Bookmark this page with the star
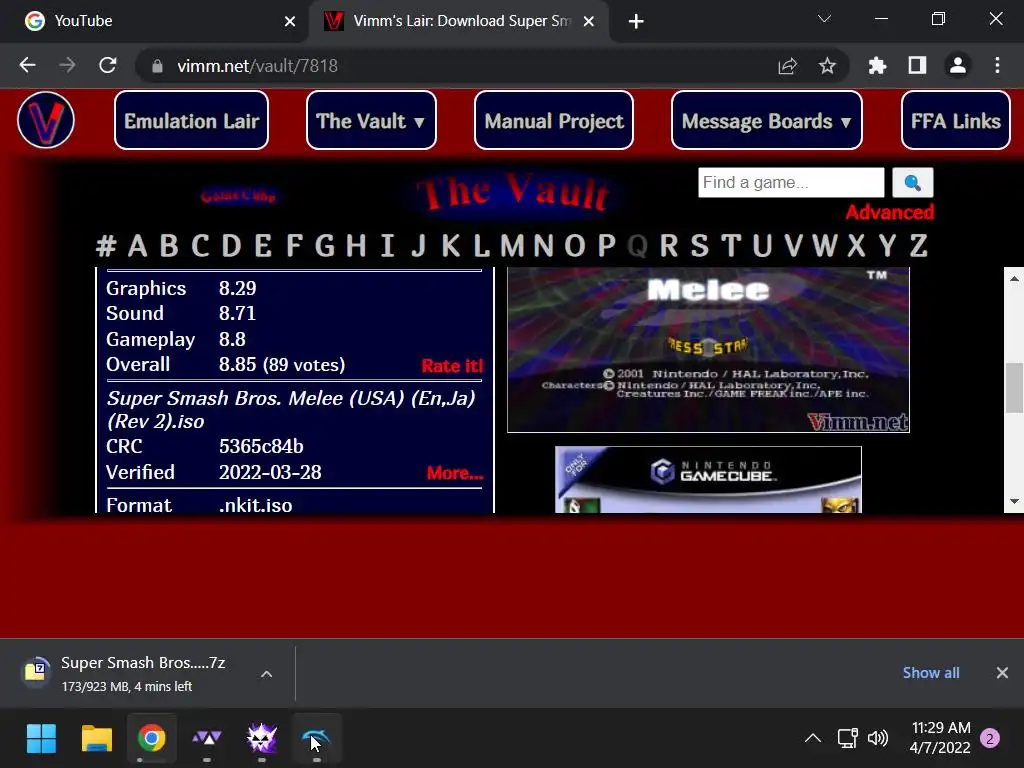The width and height of the screenshot is (1024, 768). [827, 65]
